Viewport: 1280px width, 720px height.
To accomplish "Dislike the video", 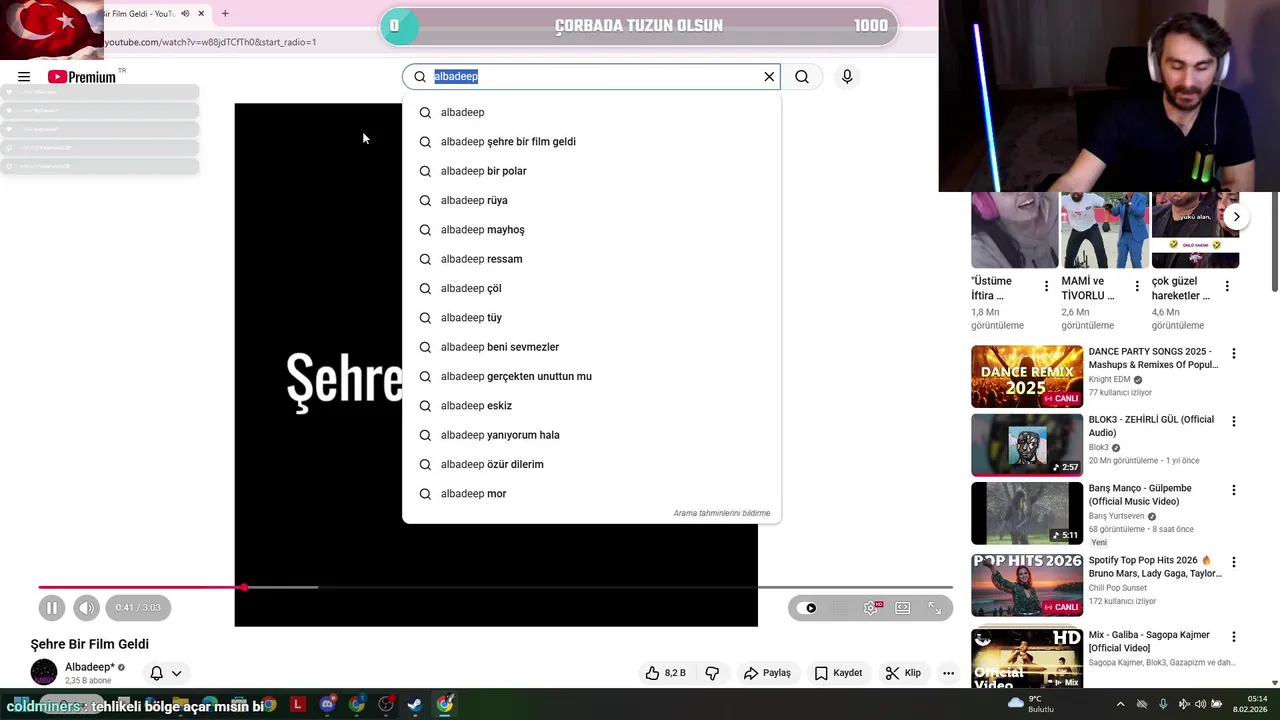I will [712, 673].
